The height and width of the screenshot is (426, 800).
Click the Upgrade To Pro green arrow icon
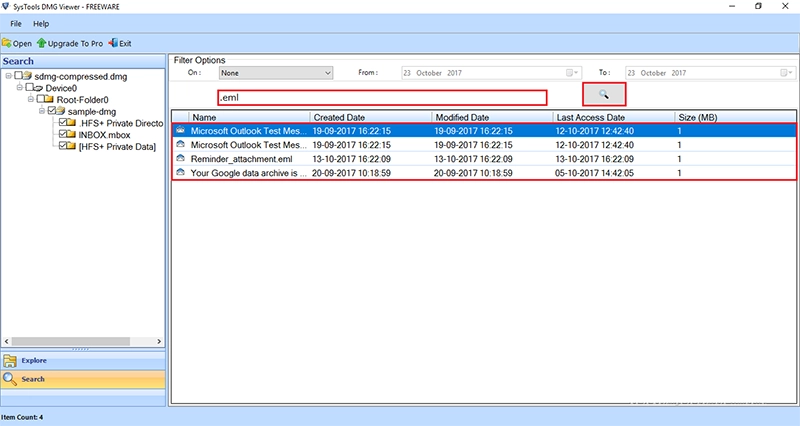click(41, 43)
